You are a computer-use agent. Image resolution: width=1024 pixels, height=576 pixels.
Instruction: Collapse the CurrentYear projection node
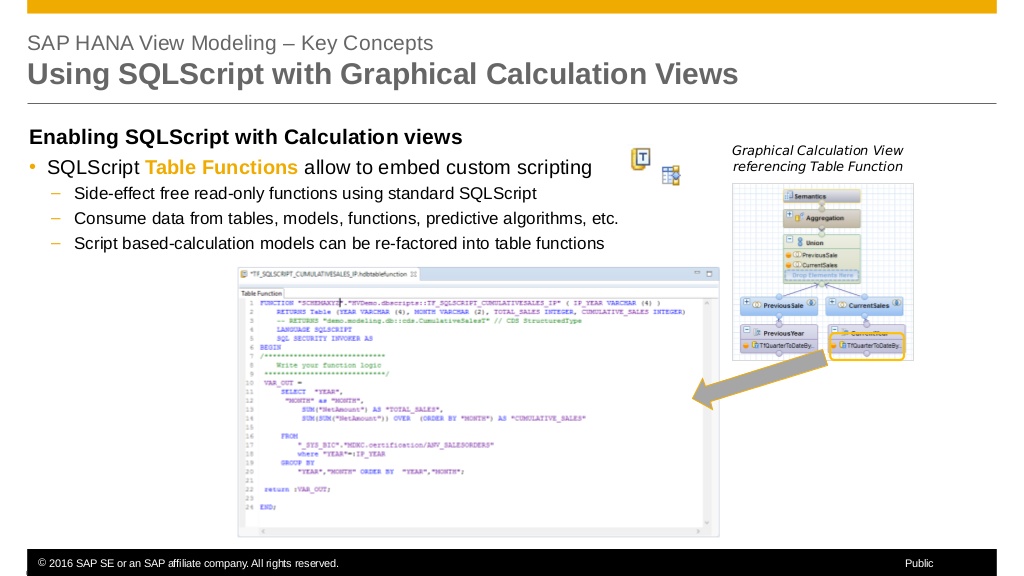coord(834,329)
